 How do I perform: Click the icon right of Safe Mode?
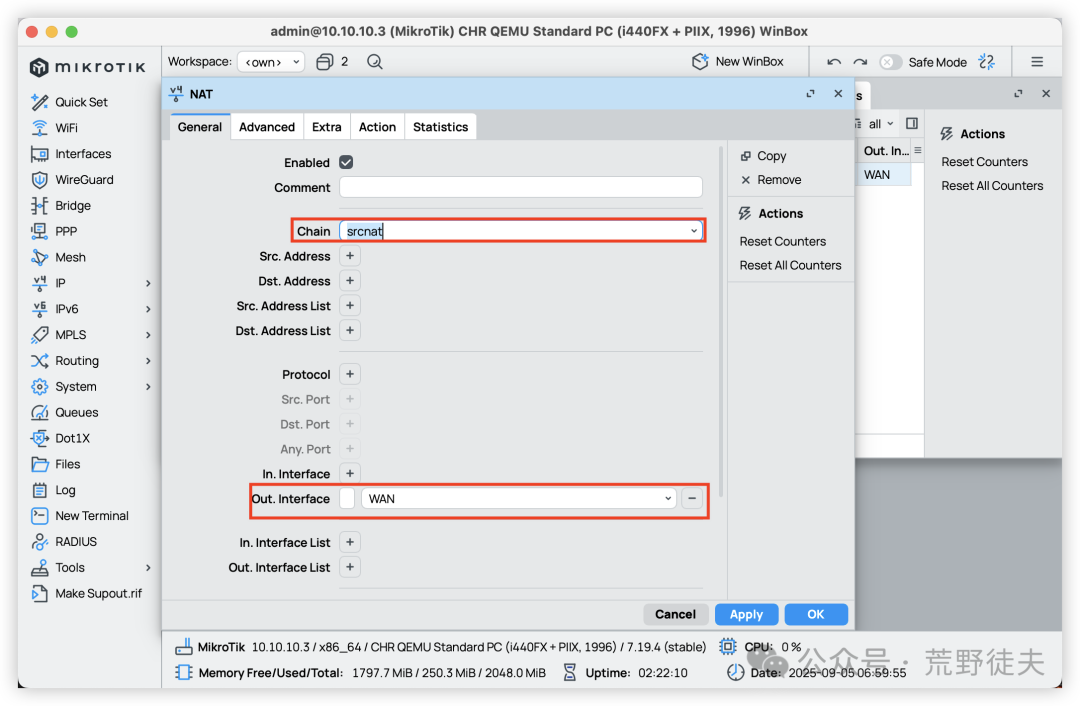click(x=987, y=62)
